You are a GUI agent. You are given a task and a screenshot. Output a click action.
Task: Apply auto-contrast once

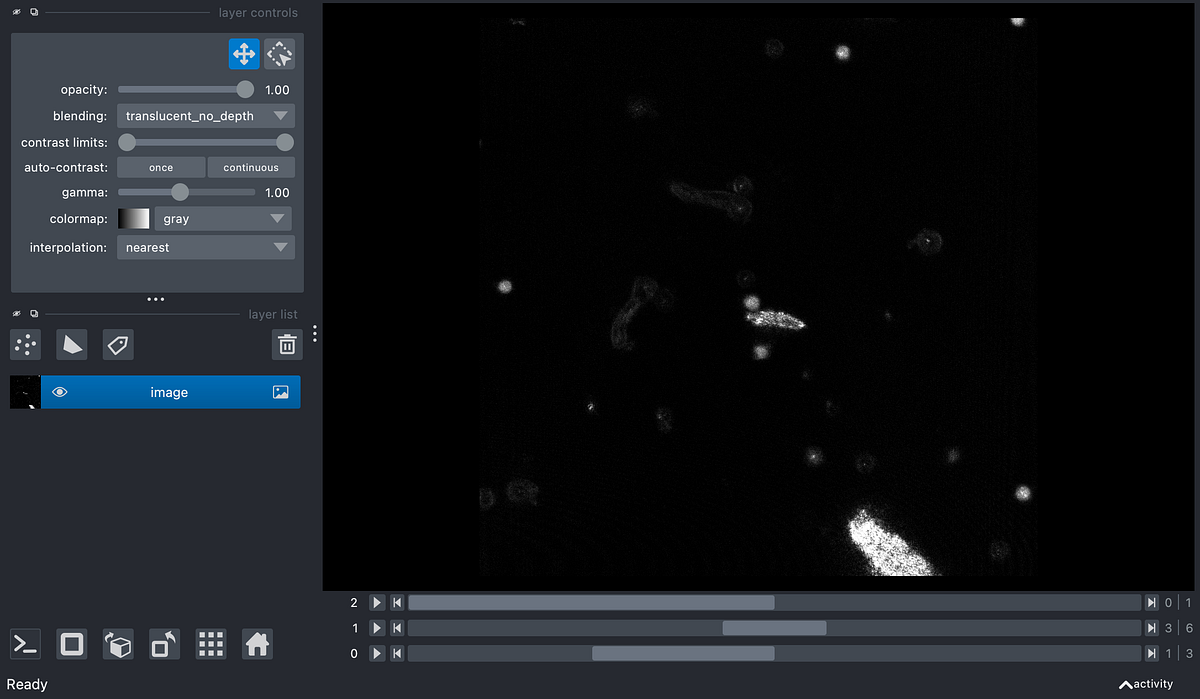pos(160,167)
